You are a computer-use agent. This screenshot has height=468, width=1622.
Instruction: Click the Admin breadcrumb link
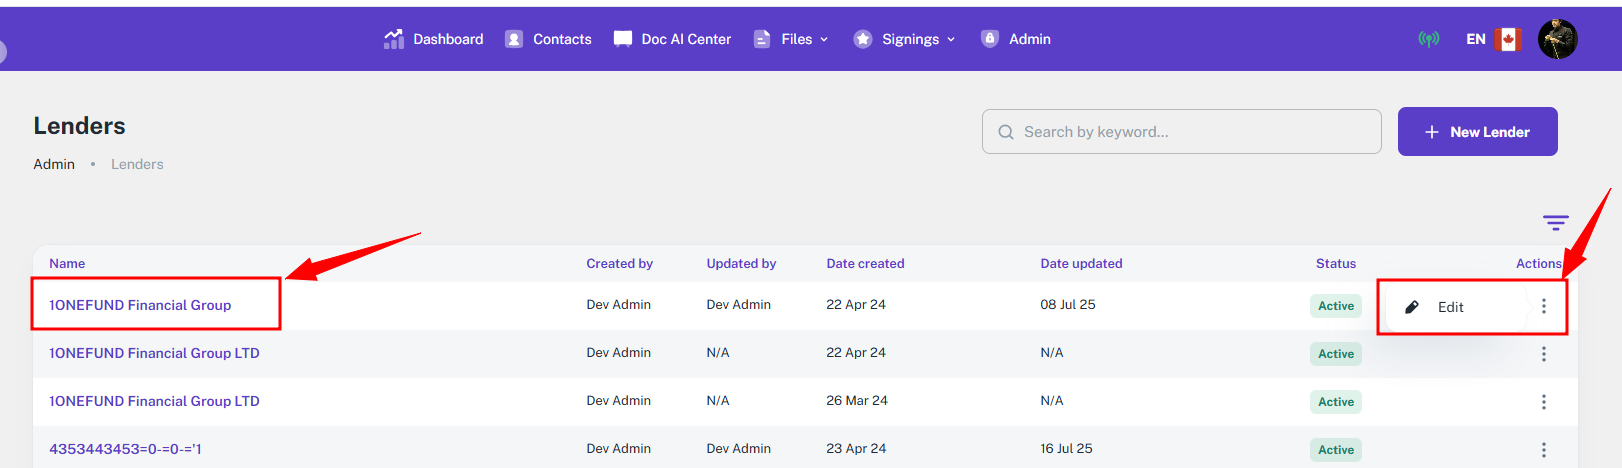54,164
